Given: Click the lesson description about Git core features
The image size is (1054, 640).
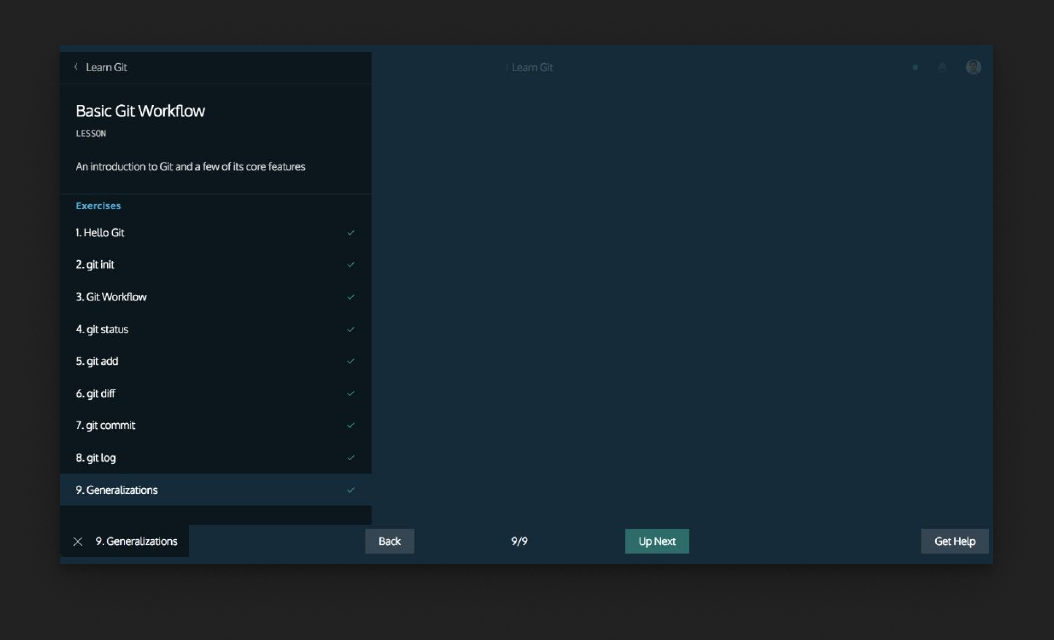Looking at the screenshot, I should pyautogui.click(x=190, y=167).
